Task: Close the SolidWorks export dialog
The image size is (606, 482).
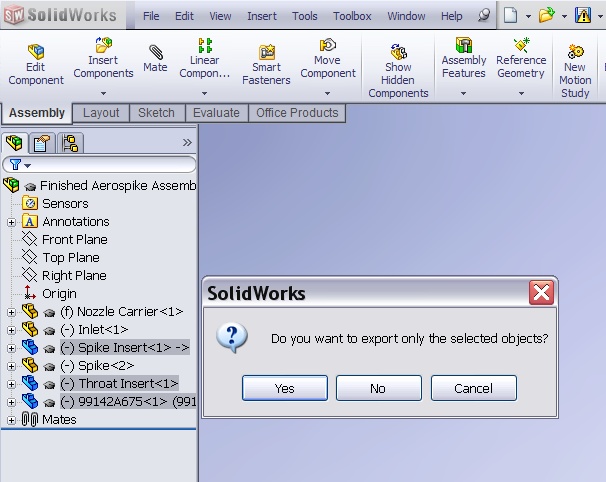Action: click(541, 293)
